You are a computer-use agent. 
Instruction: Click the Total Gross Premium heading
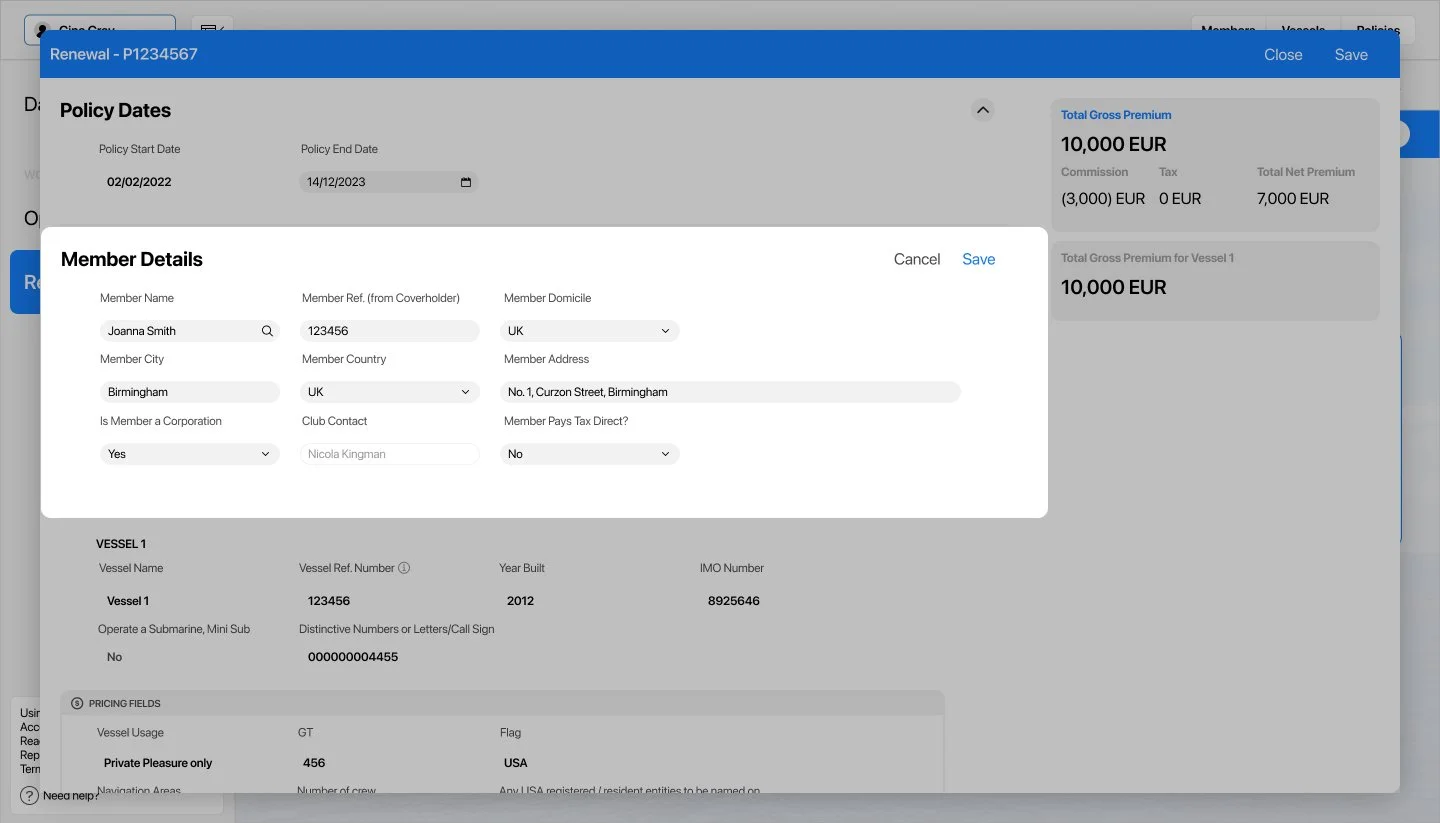click(1116, 115)
